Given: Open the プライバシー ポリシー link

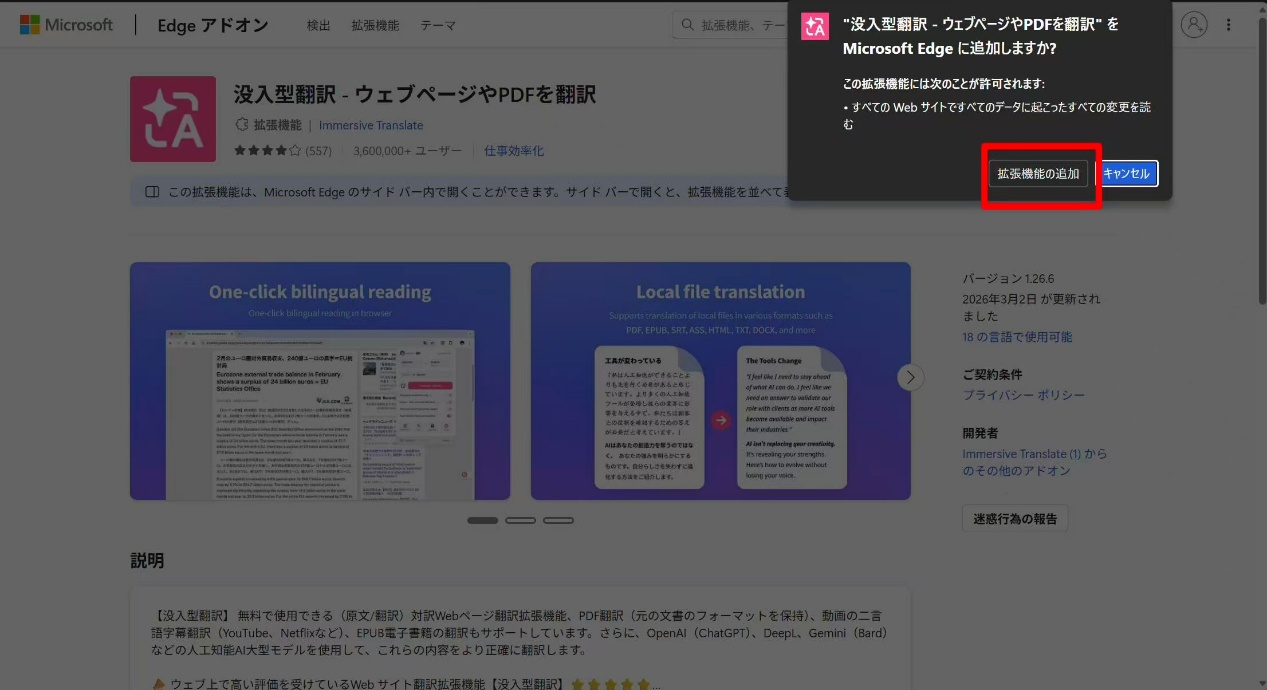Looking at the screenshot, I should point(1023,395).
